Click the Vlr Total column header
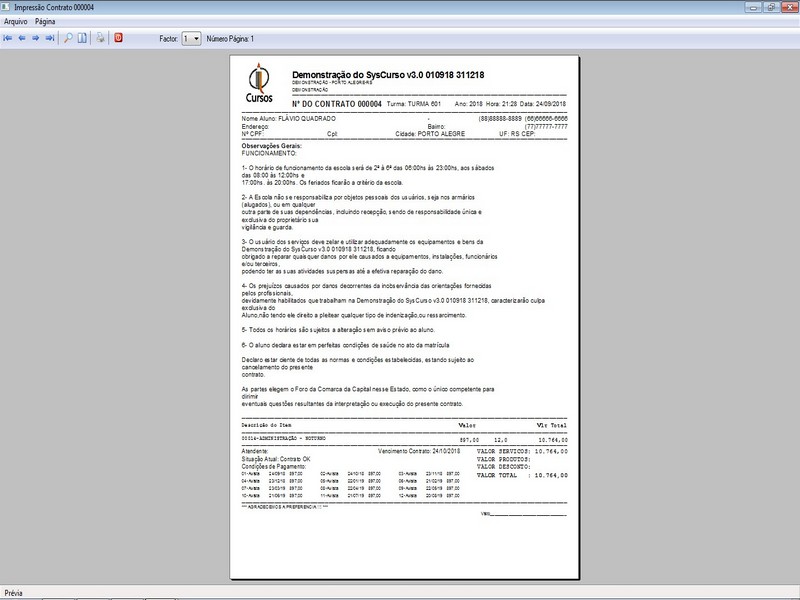Viewport: 800px width, 600px height. pos(552,425)
